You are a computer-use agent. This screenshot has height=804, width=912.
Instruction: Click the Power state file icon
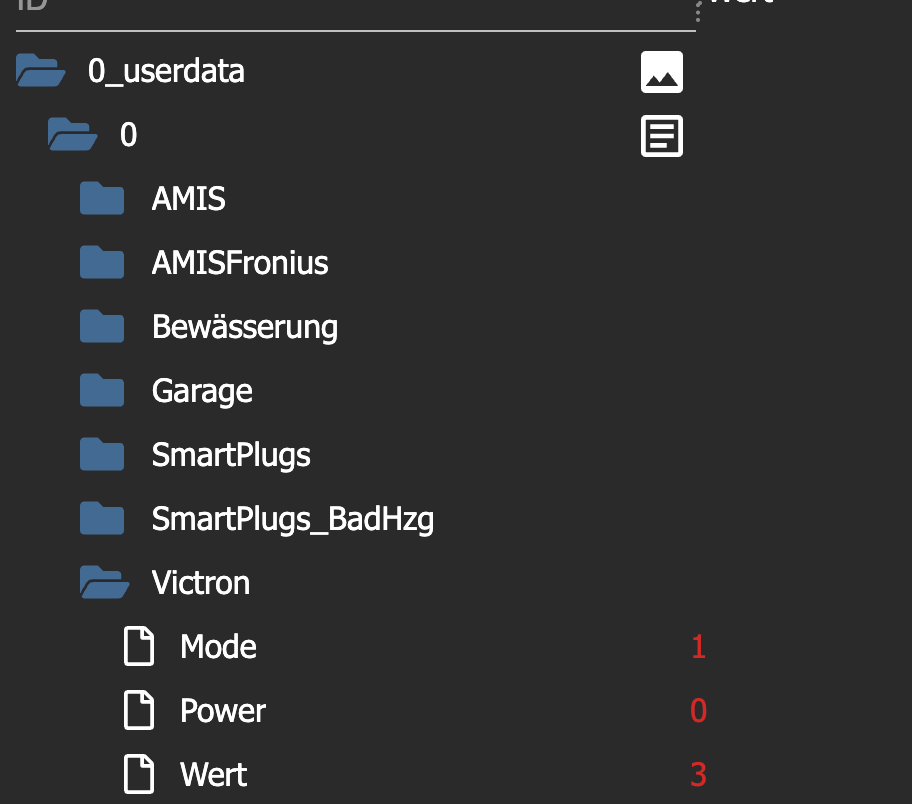coord(139,710)
